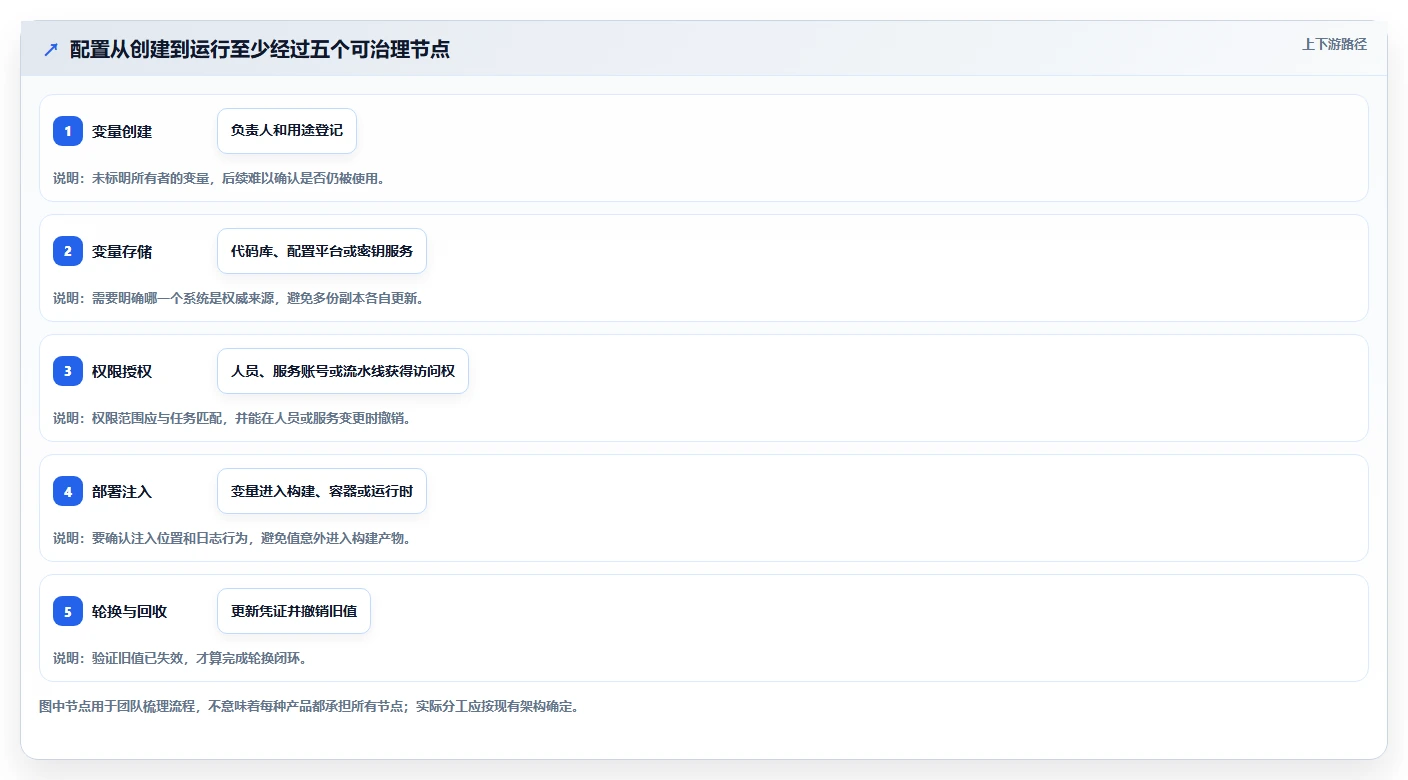Select the 人员、服务账号或流水线获得访问权 chip

[x=343, y=371]
